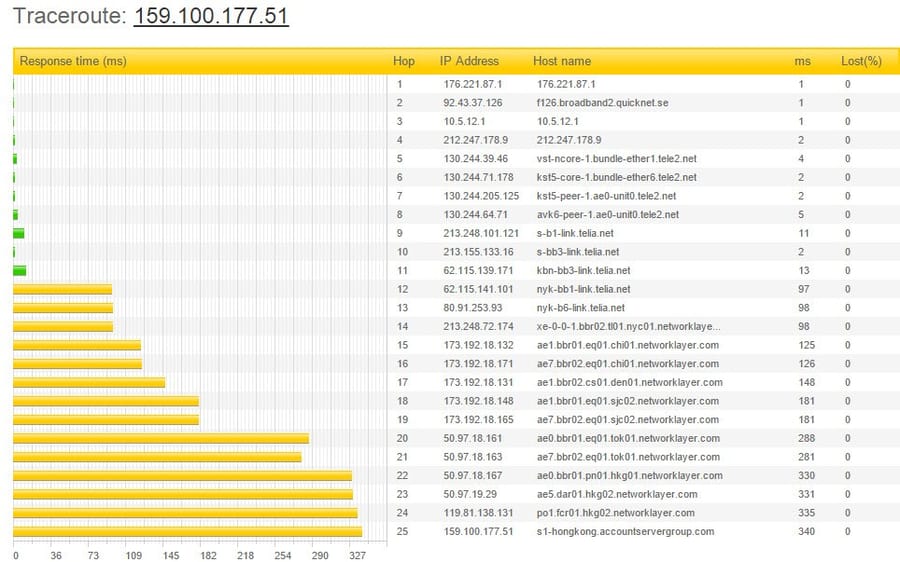Select host f126.broadband2.quicknet.se
This screenshot has height=562, width=900.
(602, 103)
